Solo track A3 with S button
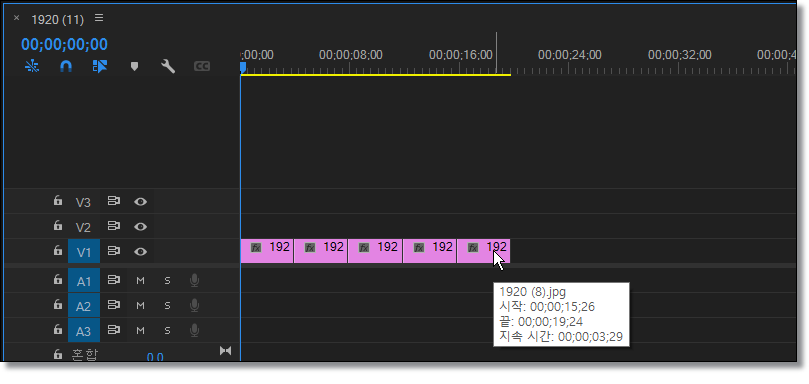 tap(167, 330)
